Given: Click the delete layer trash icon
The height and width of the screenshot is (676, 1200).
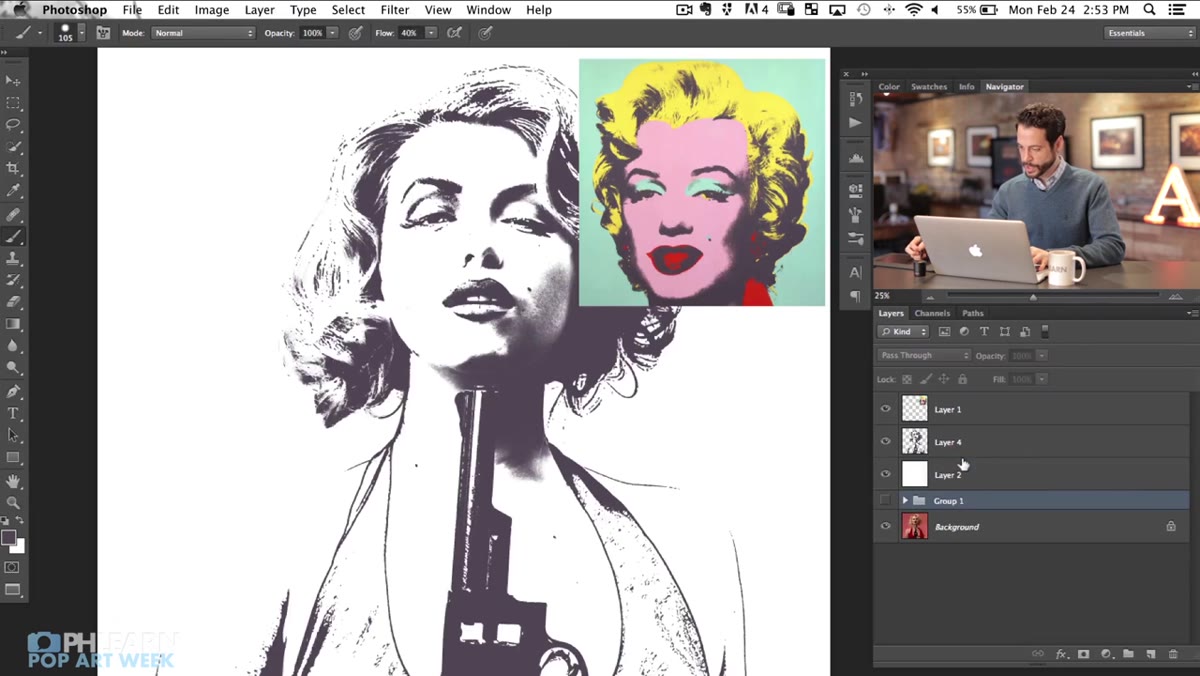Looking at the screenshot, I should click(1173, 654).
